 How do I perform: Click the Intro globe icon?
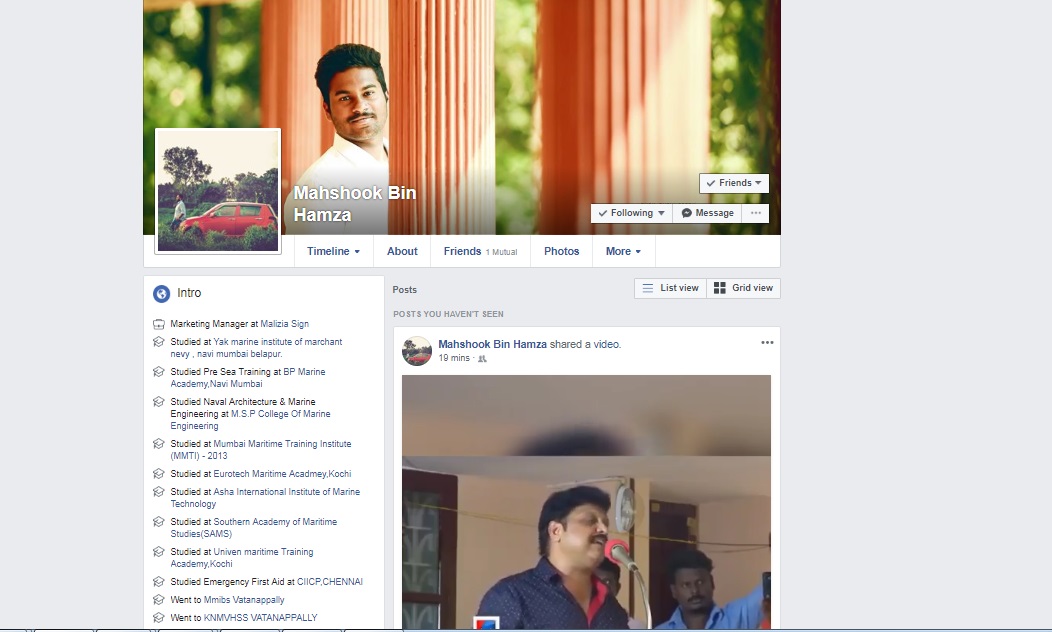(x=161, y=293)
